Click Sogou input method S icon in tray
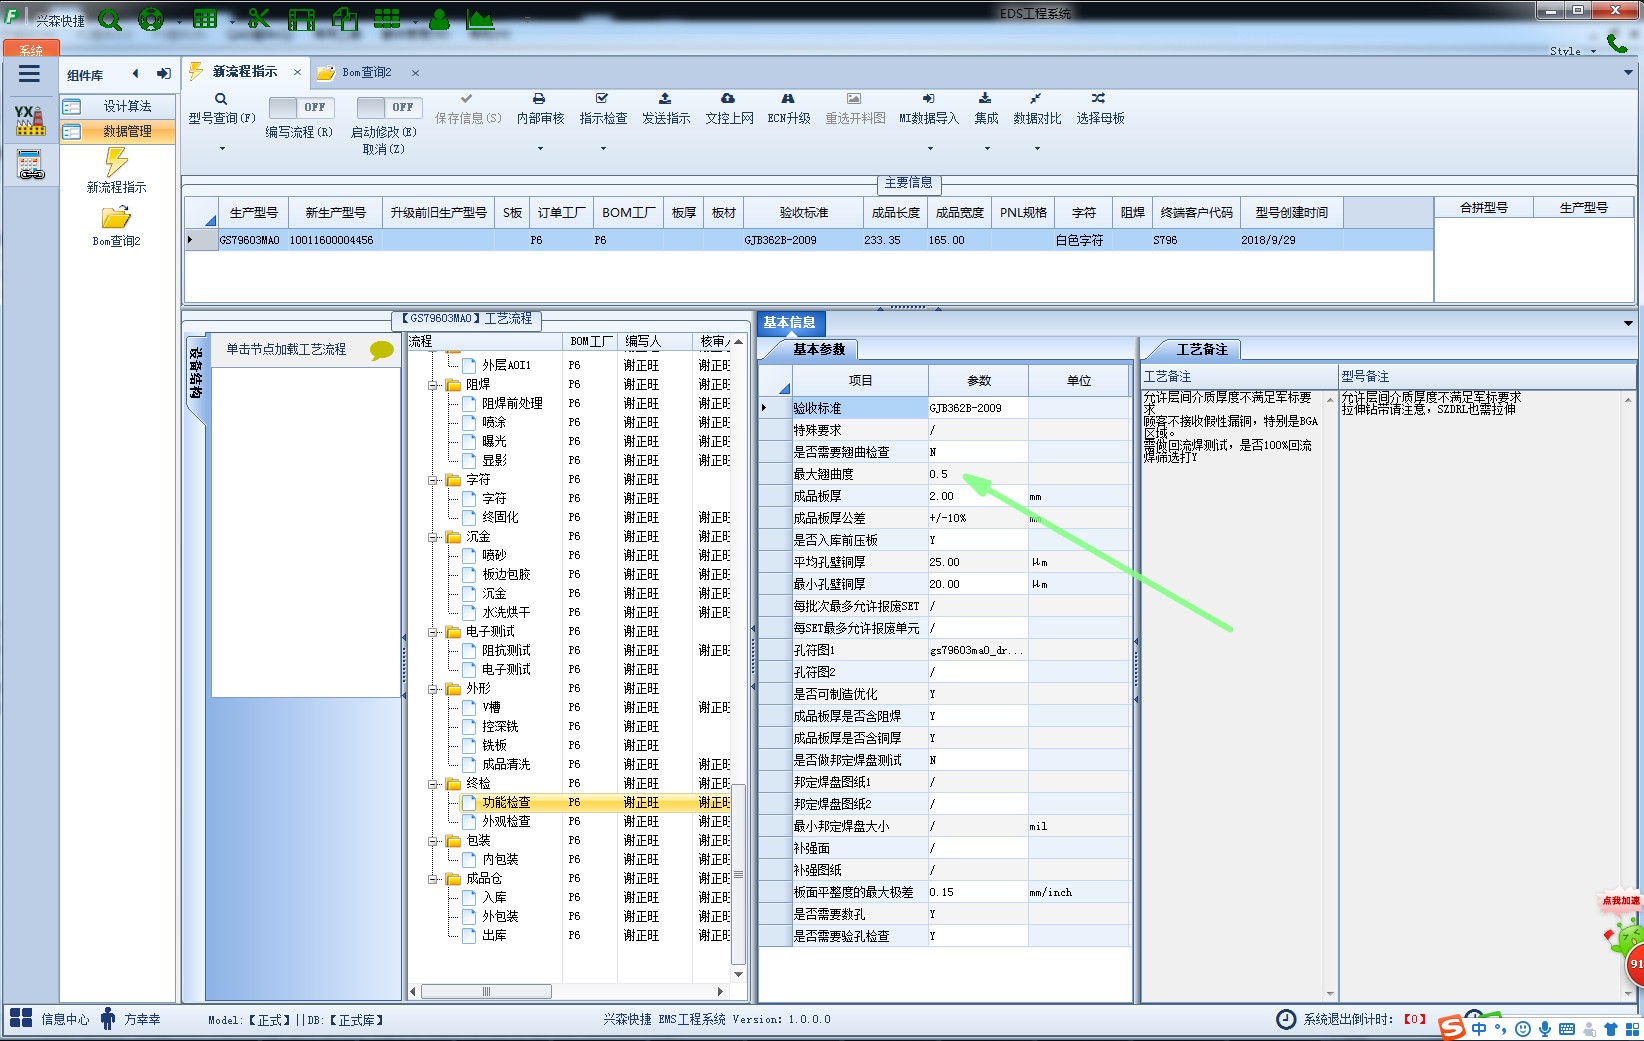The image size is (1644, 1041). 1451,1027
